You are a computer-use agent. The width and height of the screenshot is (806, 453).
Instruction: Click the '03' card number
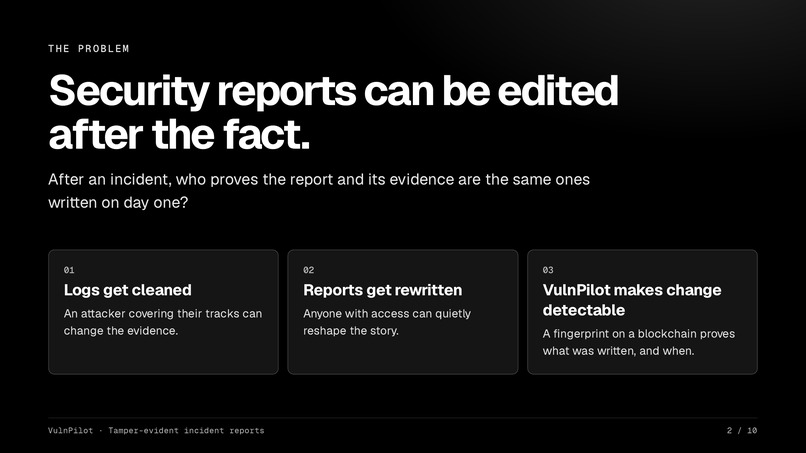(x=548, y=270)
